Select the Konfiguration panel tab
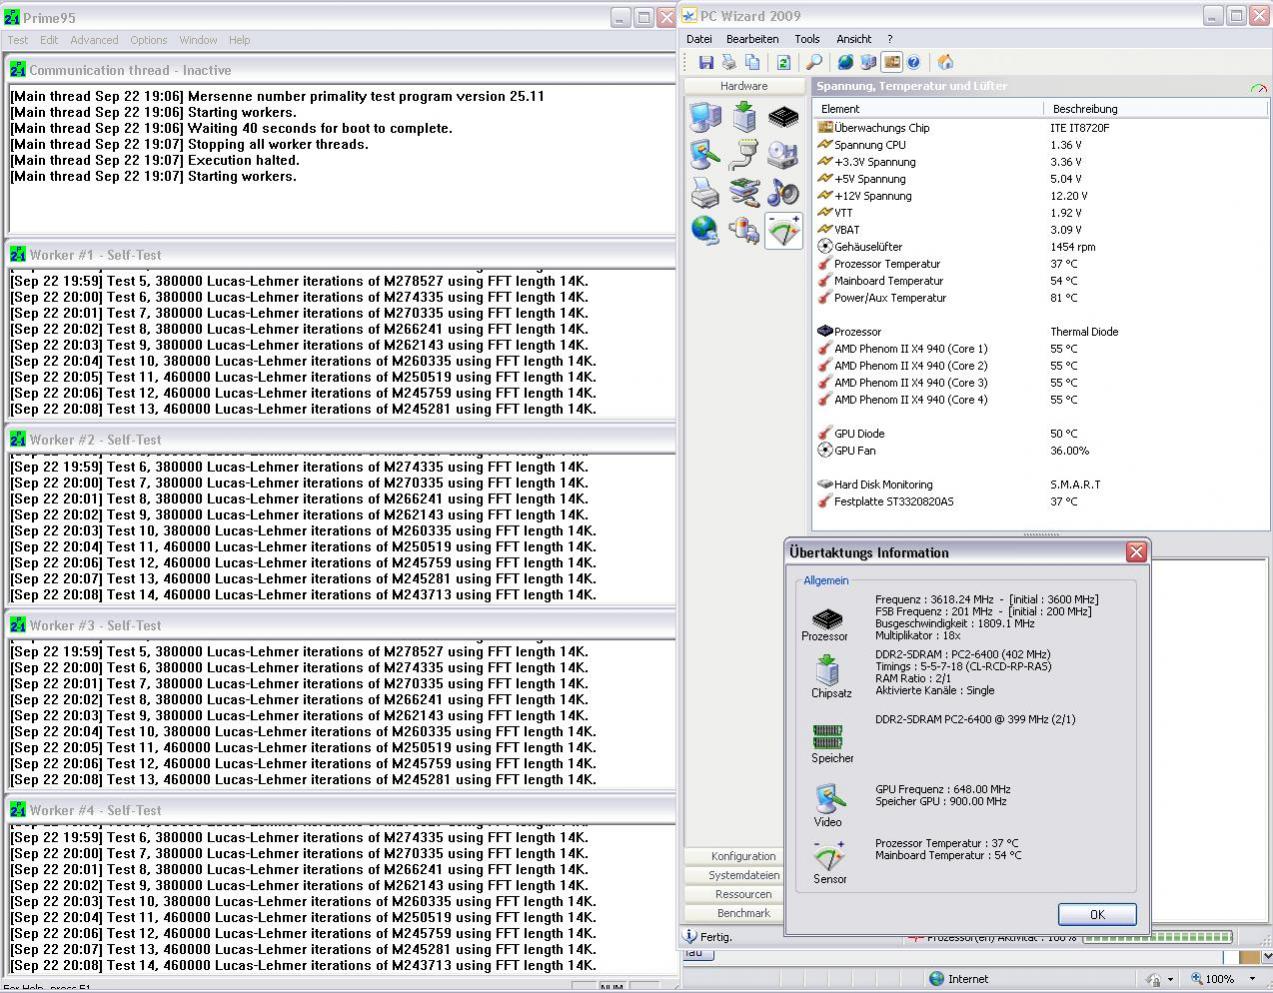This screenshot has width=1273, height=993. click(744, 856)
